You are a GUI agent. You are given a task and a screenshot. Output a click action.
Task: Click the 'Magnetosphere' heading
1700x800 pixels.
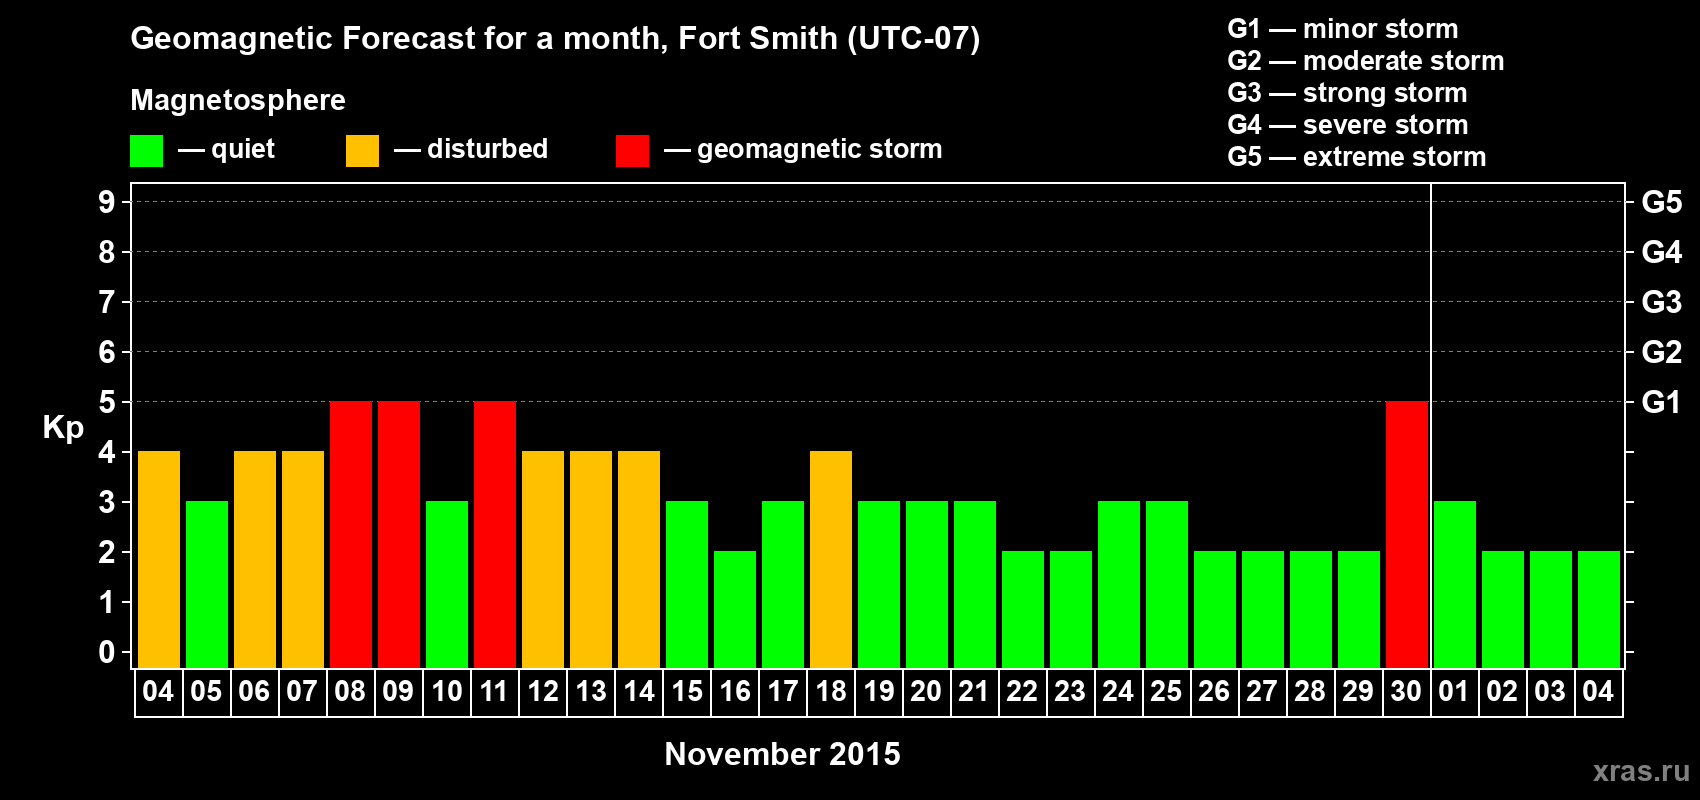[238, 100]
